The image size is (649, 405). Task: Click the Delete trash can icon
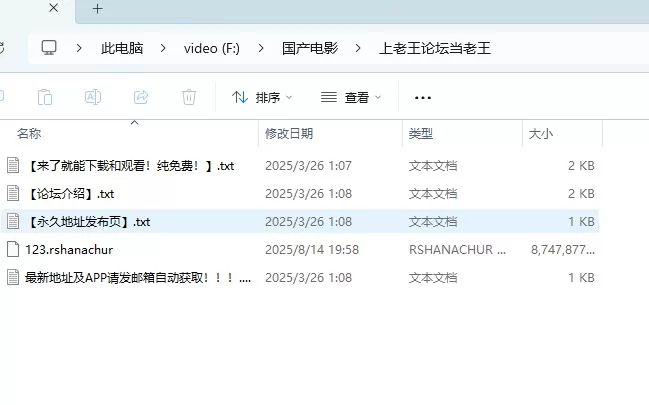[x=189, y=97]
